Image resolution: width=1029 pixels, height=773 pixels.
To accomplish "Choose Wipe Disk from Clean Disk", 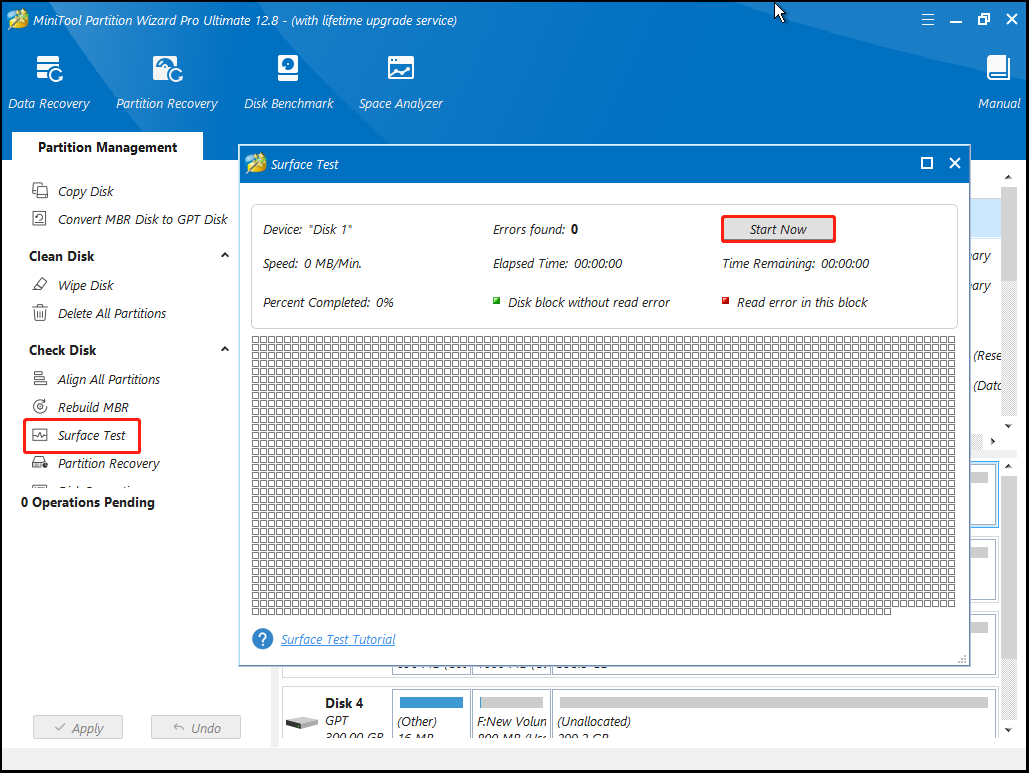I will [x=85, y=285].
